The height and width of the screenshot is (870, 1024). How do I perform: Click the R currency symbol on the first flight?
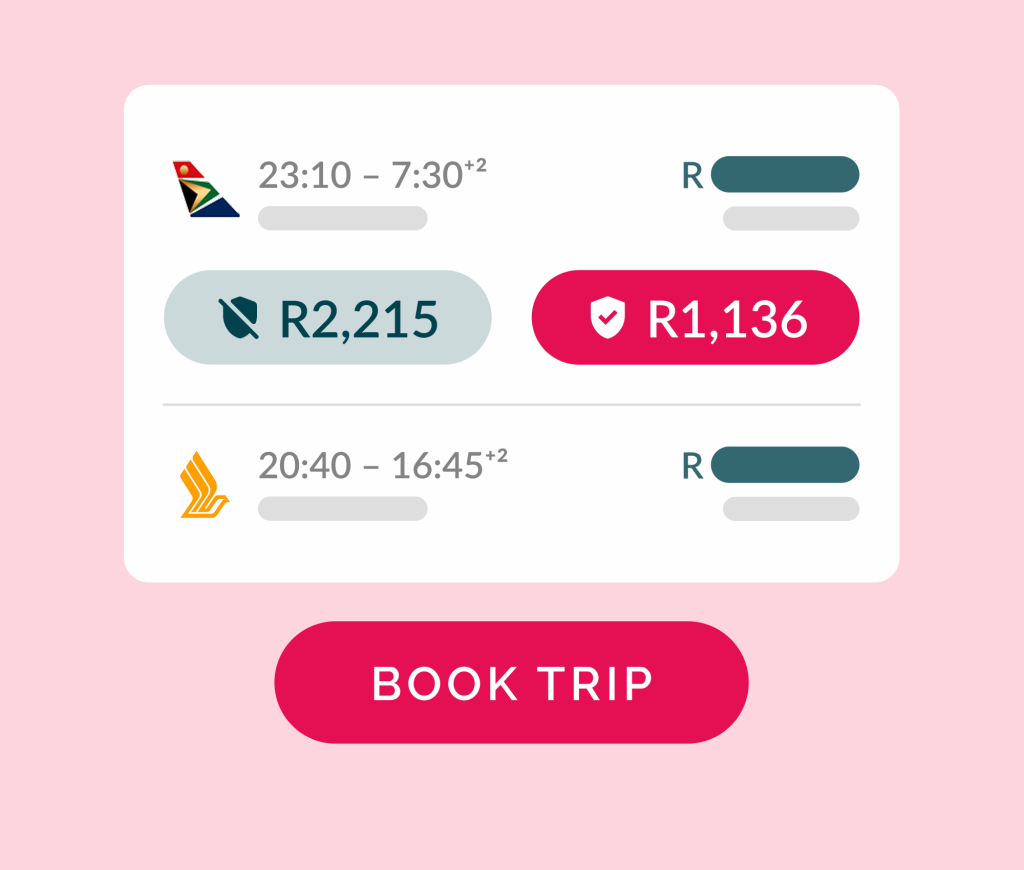[692, 176]
